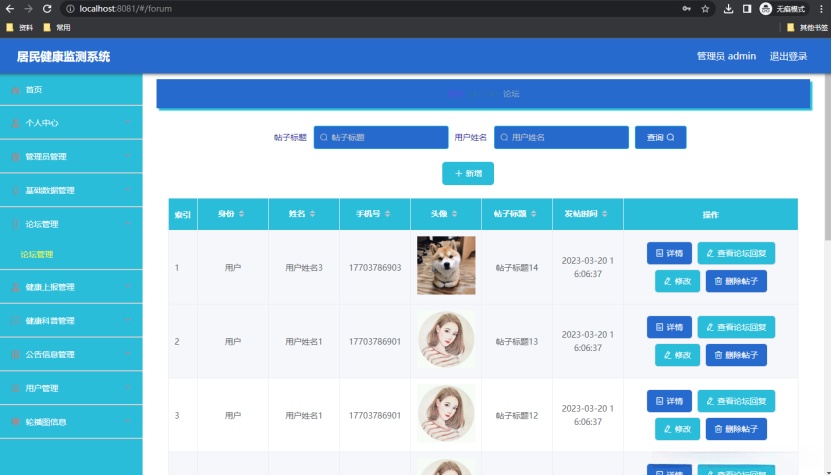Expand the 轮播图信息 menu chevron

[128, 421]
